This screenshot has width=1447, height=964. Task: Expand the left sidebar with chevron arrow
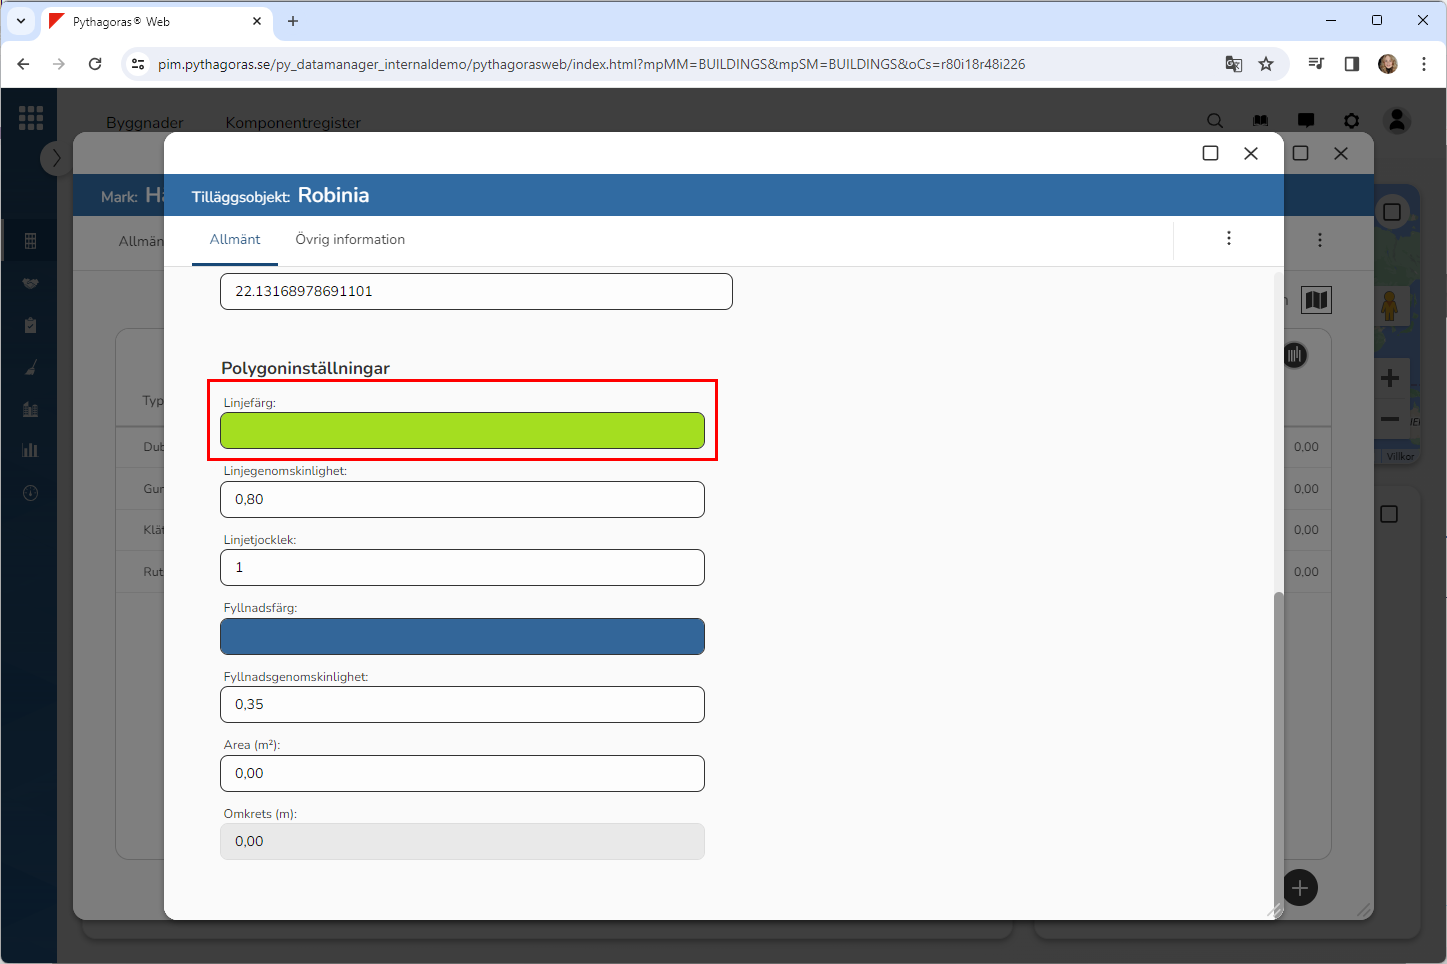click(56, 158)
